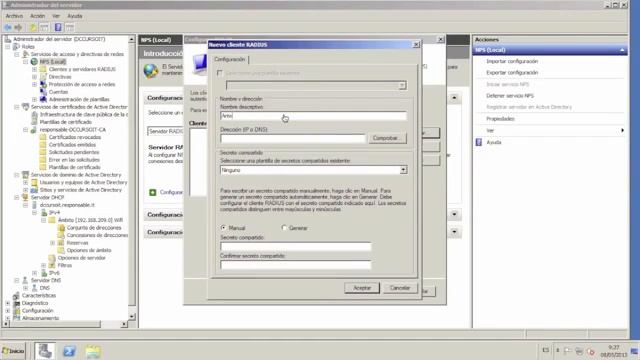Click the Reservas folder icon
This screenshot has height=360, width=640.
(x=61, y=243)
